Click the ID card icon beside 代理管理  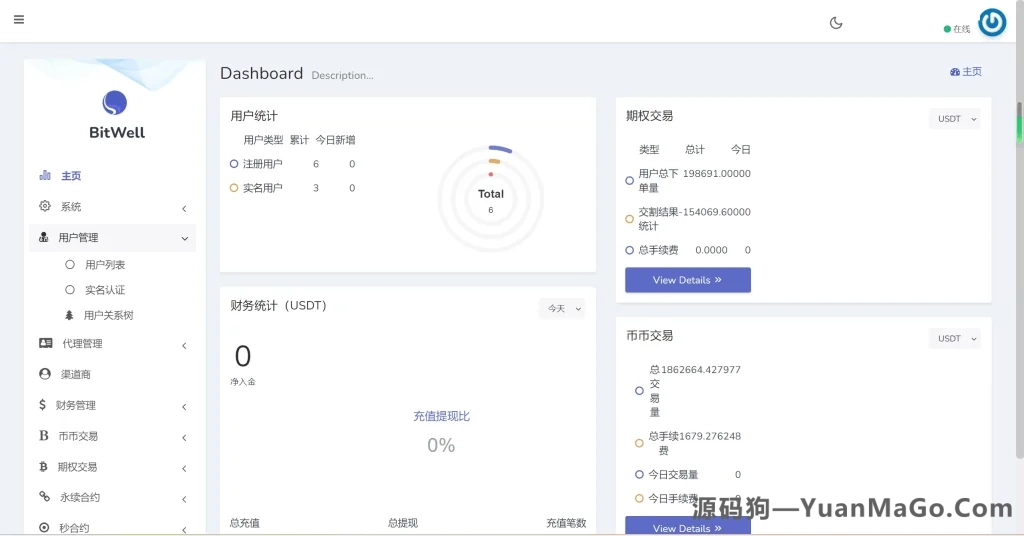[46, 343]
